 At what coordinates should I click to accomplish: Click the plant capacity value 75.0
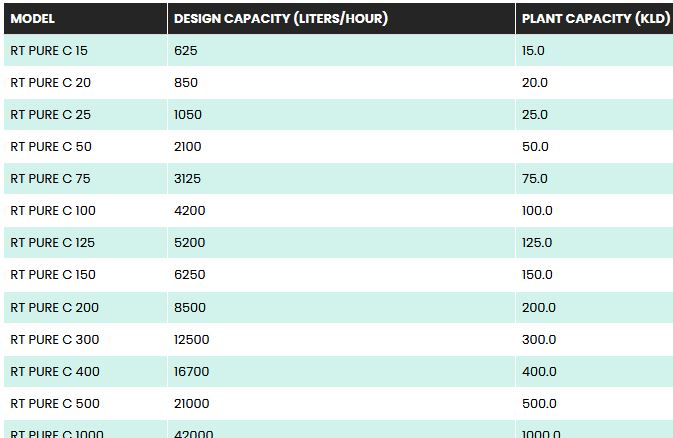pyautogui.click(x=535, y=178)
